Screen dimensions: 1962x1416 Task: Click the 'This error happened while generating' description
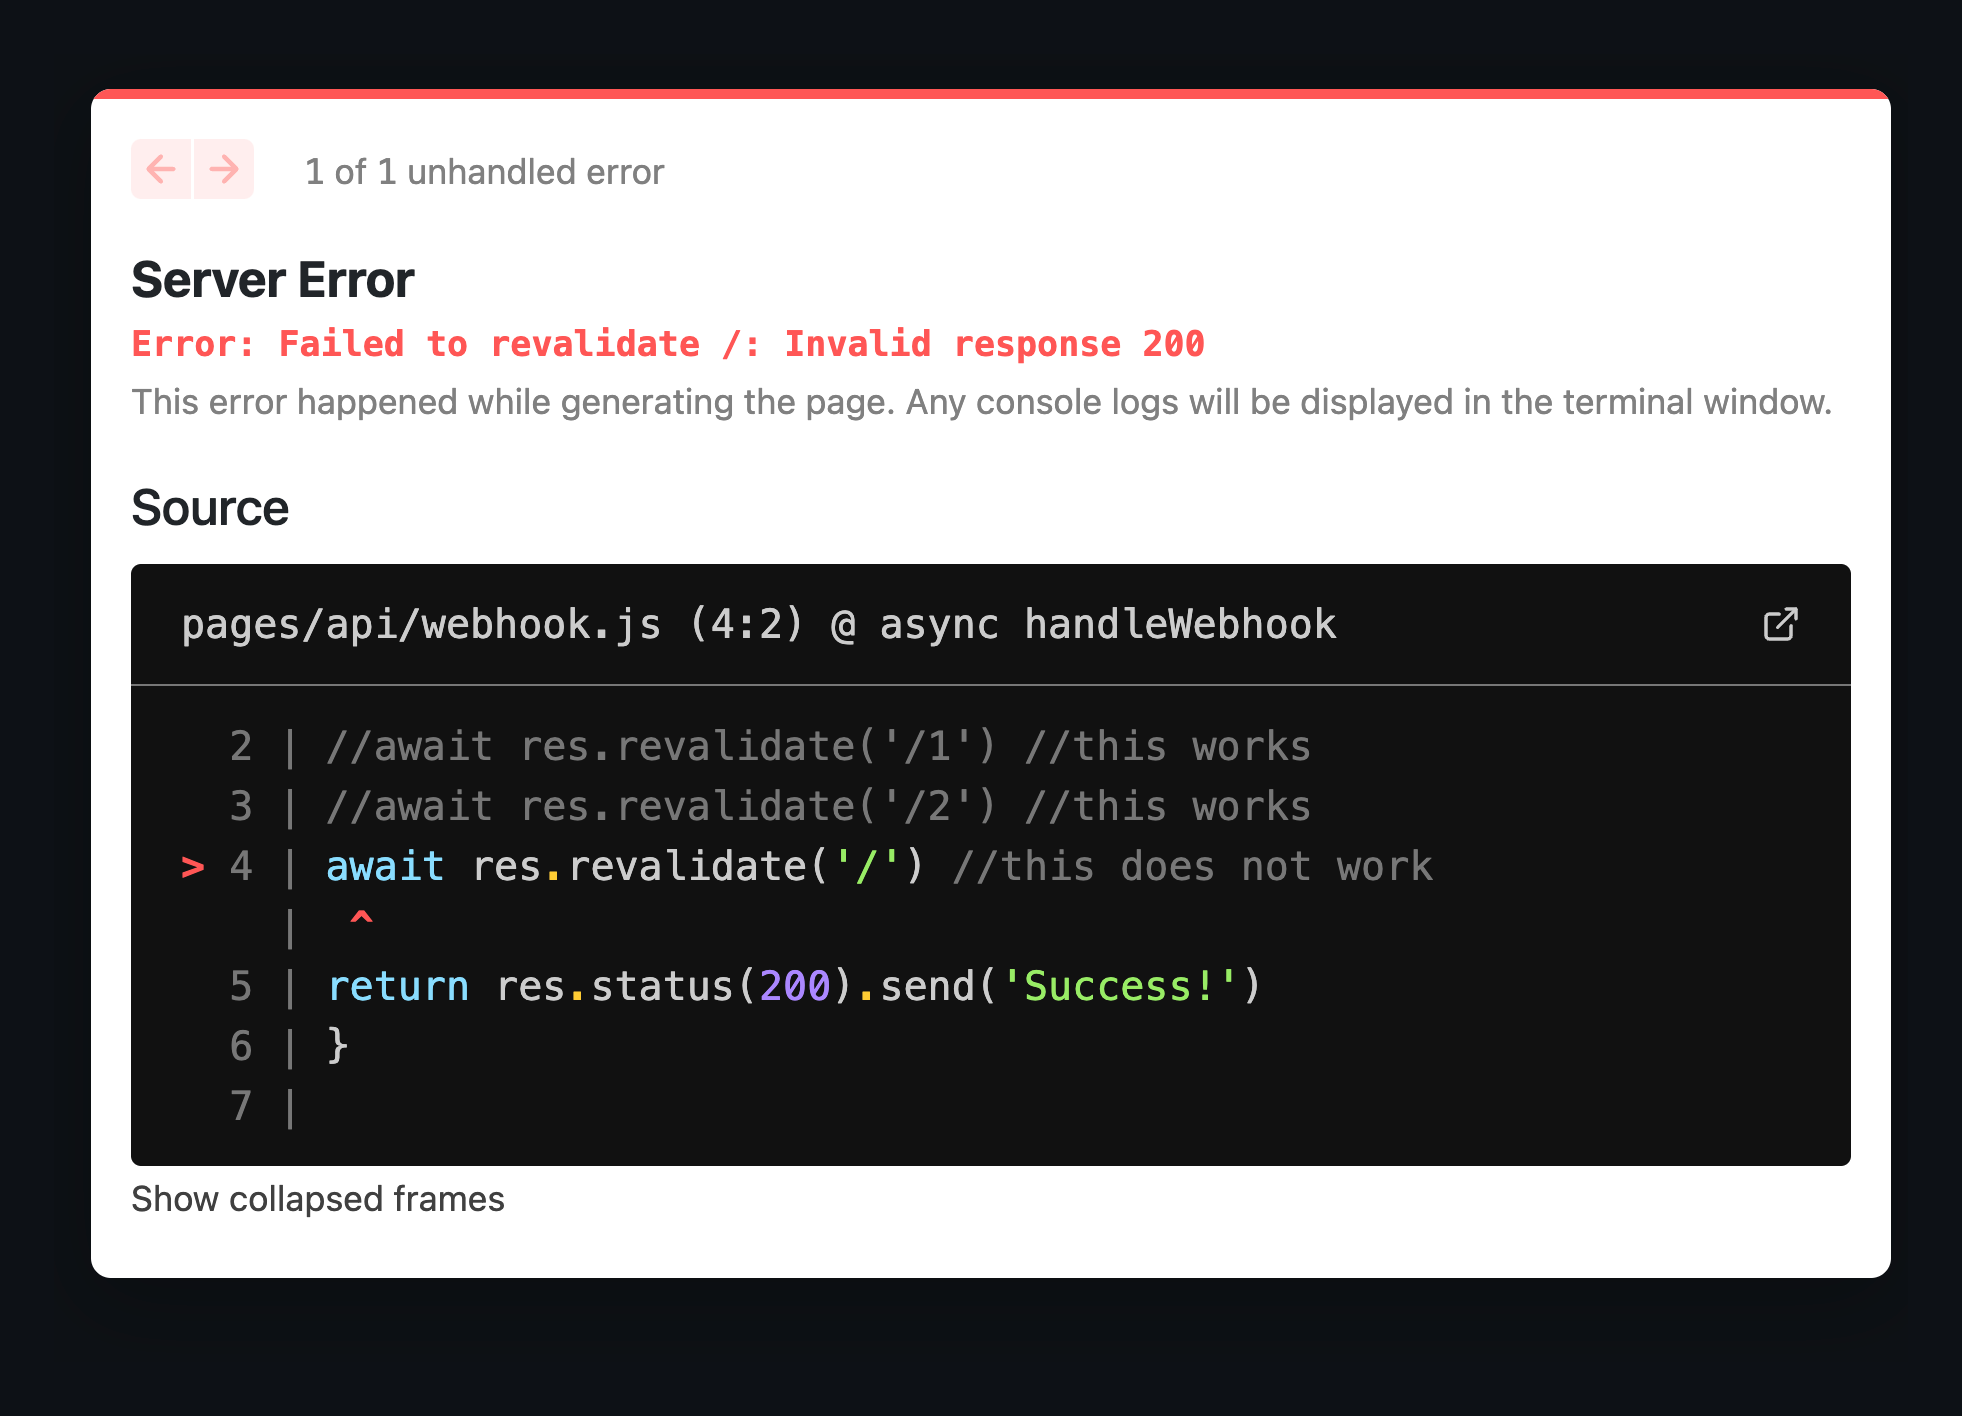(981, 402)
